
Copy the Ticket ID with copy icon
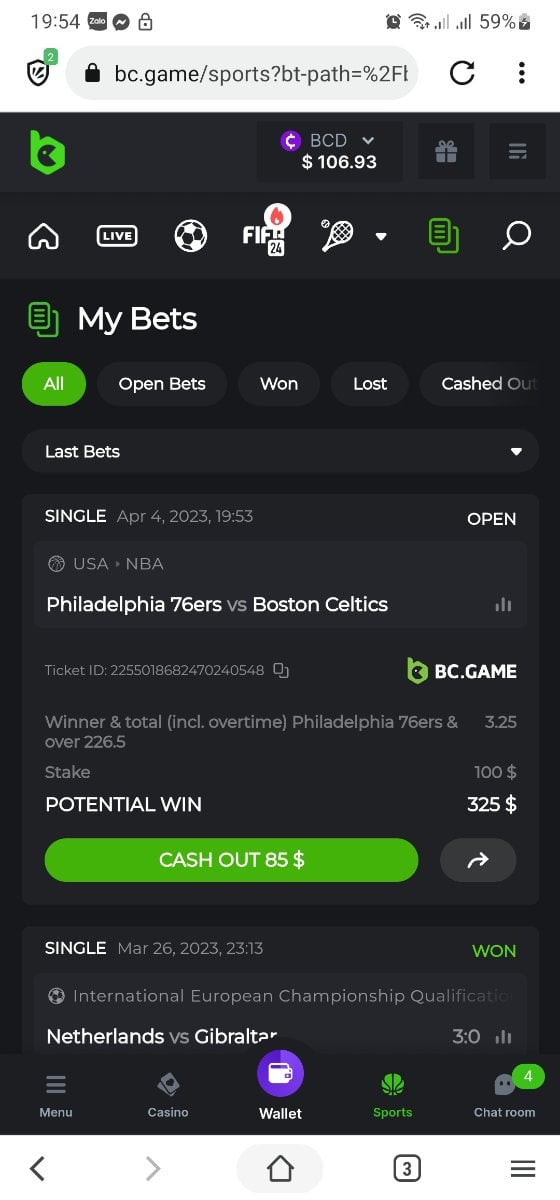[x=281, y=670]
